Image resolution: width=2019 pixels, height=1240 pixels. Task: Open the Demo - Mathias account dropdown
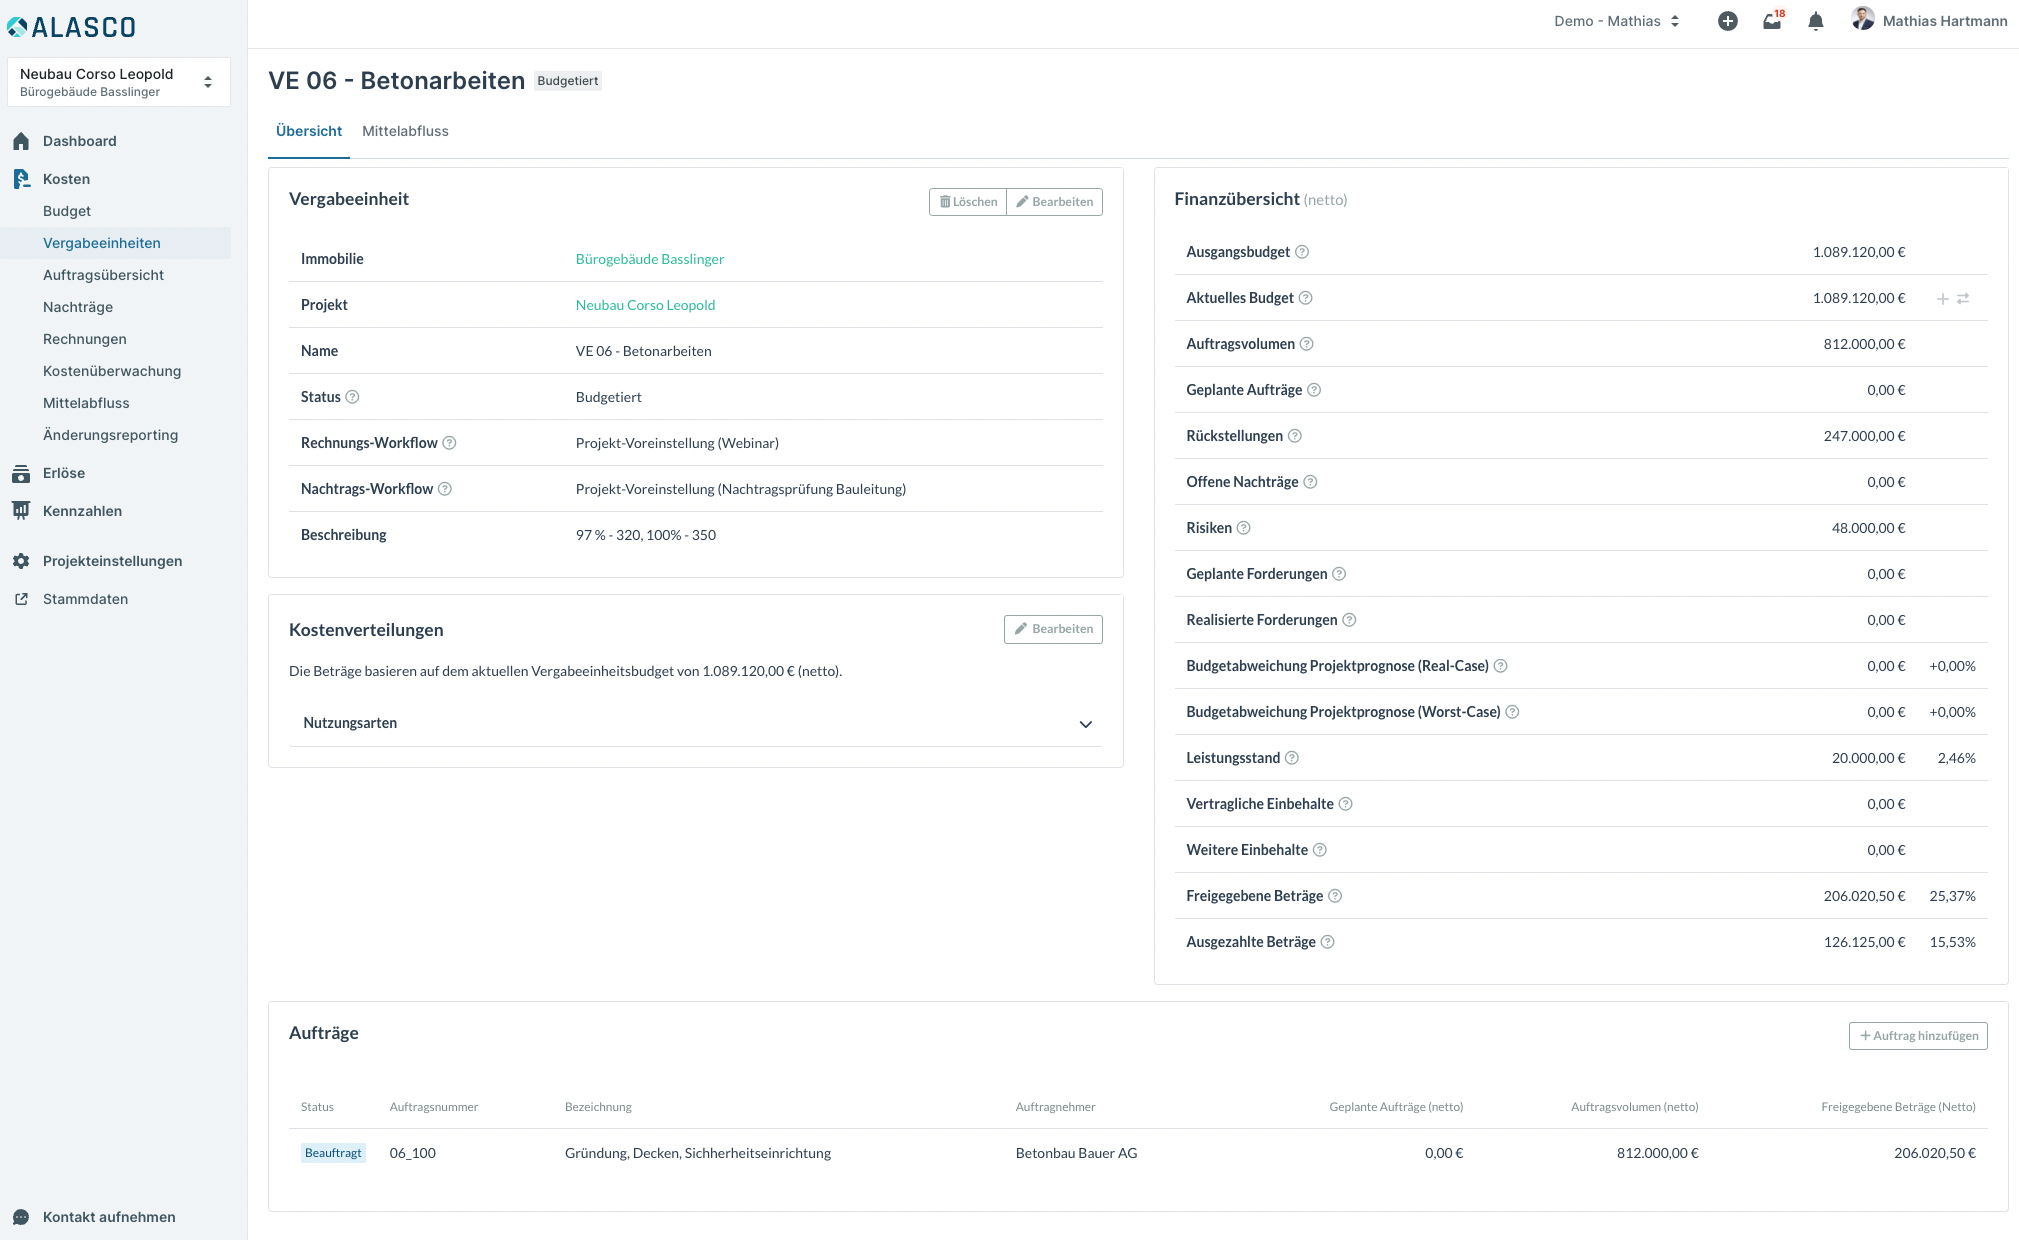point(1616,21)
